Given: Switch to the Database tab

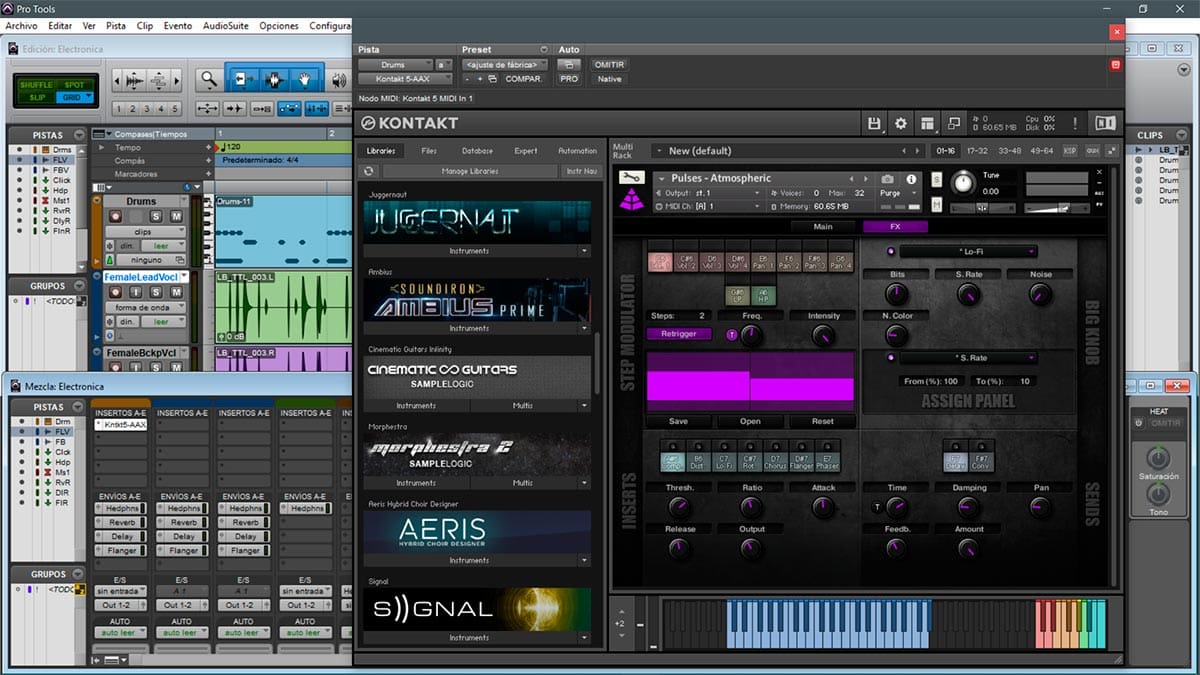Looking at the screenshot, I should [x=477, y=151].
